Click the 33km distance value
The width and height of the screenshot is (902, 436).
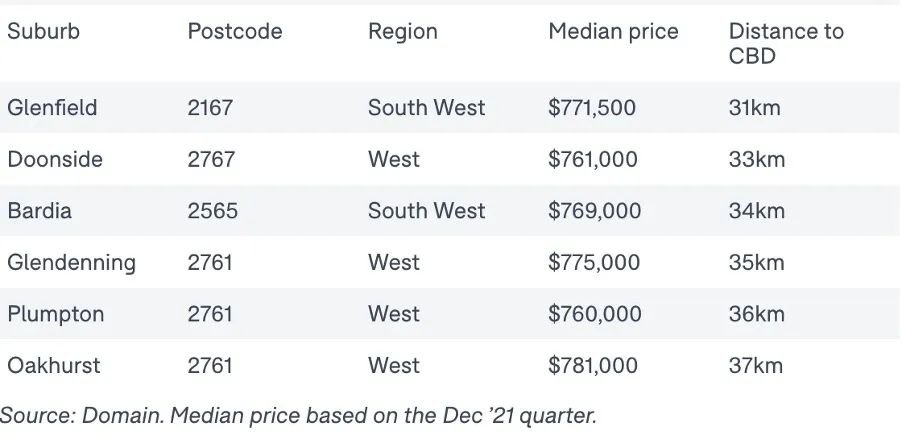[756, 159]
